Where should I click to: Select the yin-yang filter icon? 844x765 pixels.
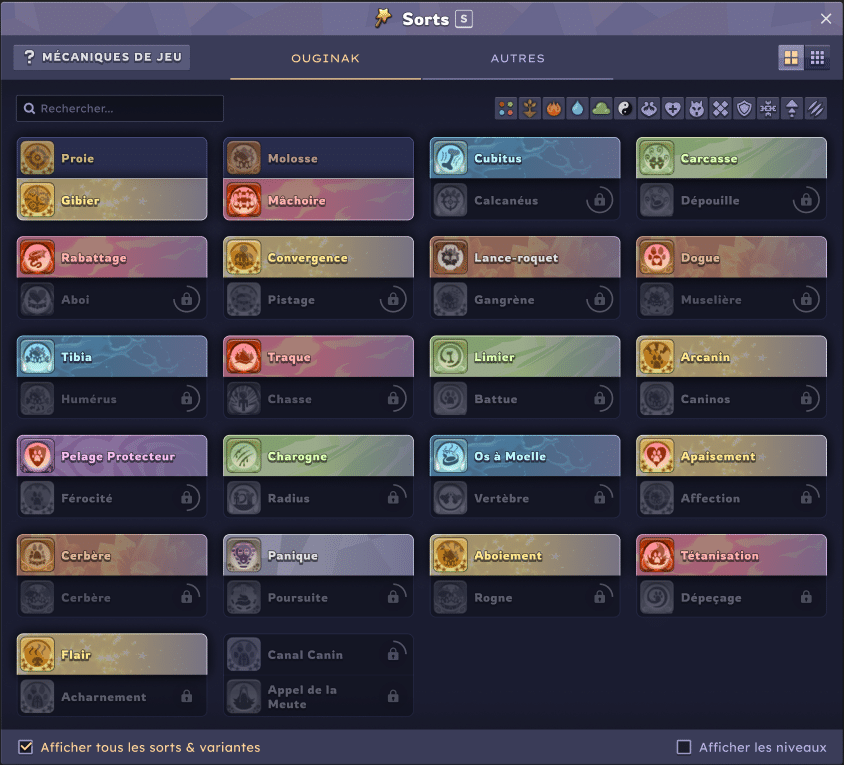click(624, 109)
